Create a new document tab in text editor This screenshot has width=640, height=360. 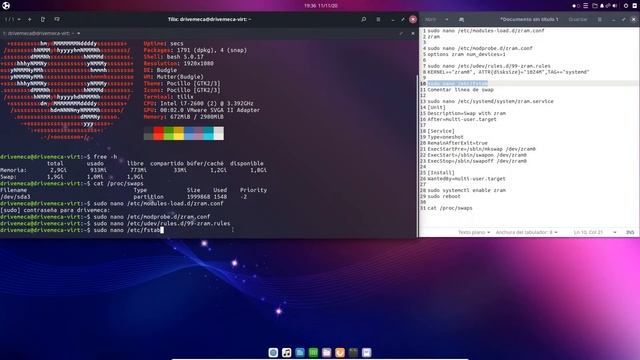click(x=461, y=19)
